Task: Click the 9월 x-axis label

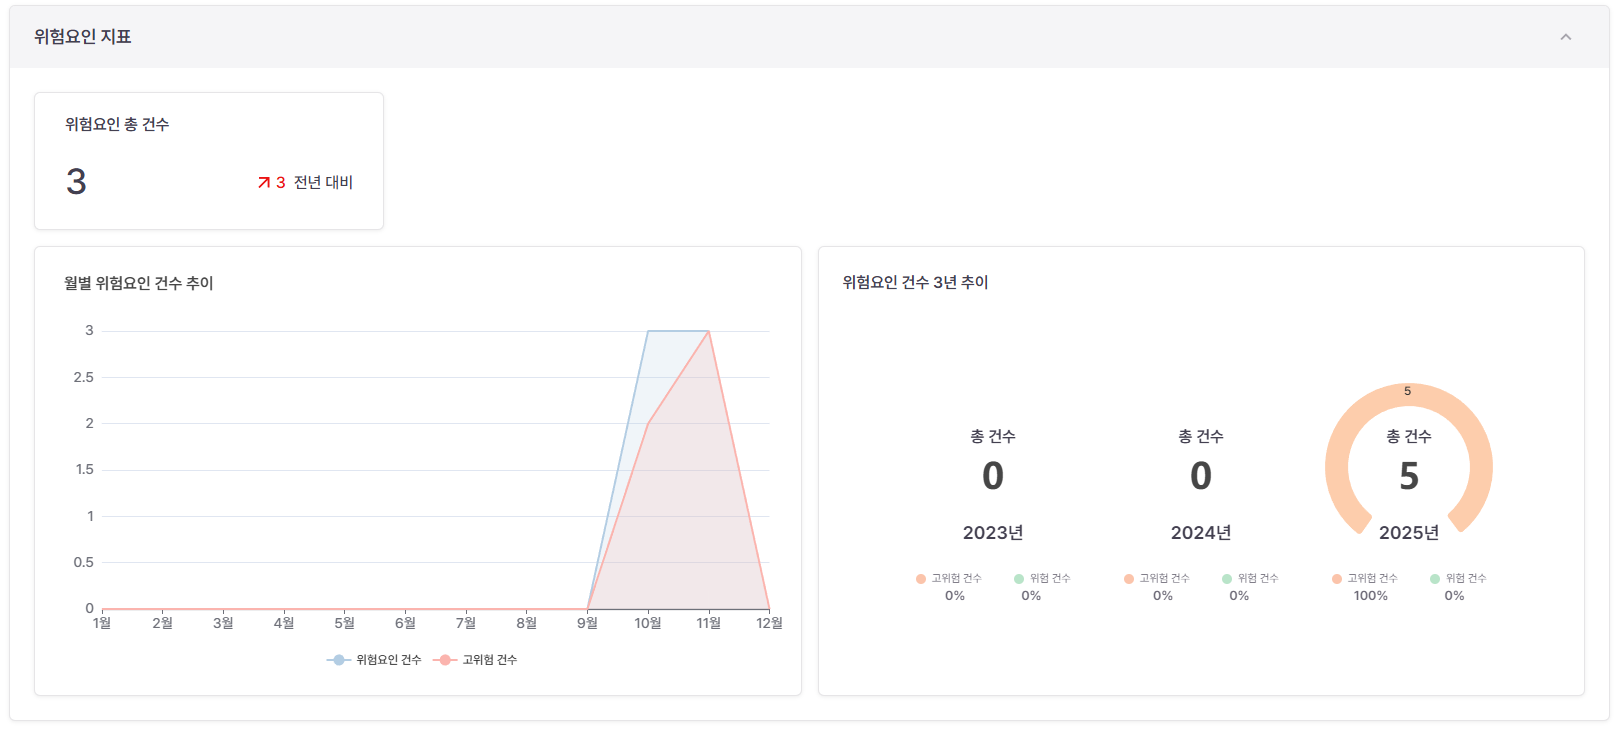Action: click(x=587, y=624)
